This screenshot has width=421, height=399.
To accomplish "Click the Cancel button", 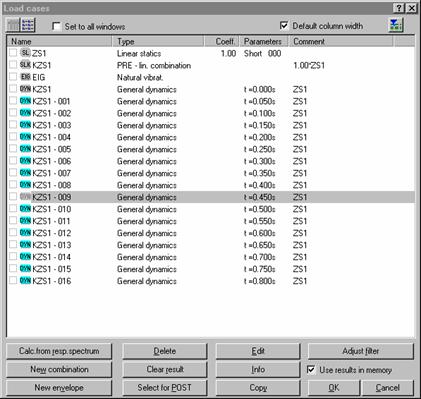I will 388,388.
